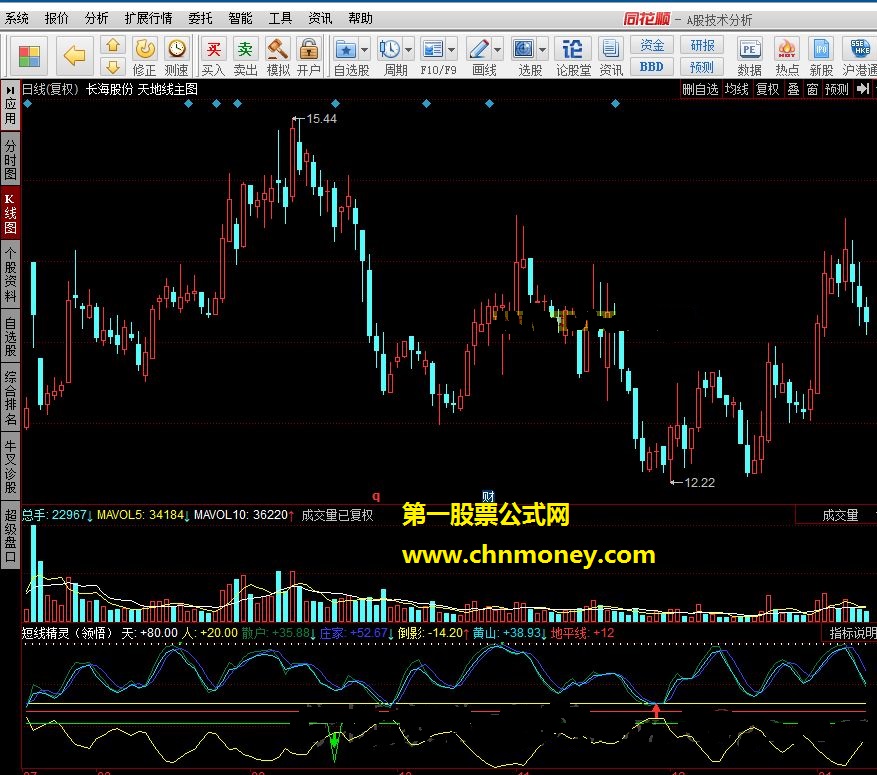Image resolution: width=877 pixels, height=775 pixels.
Task: Open the 系统 menu
Action: click(x=17, y=18)
